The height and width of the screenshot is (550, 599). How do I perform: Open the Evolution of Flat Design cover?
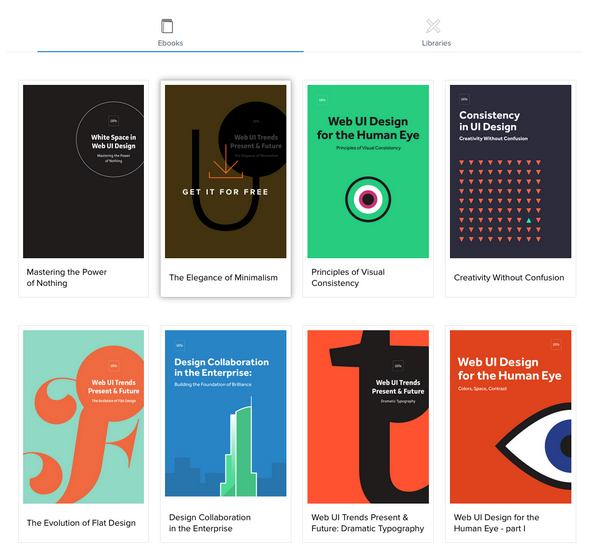pyautogui.click(x=83, y=417)
